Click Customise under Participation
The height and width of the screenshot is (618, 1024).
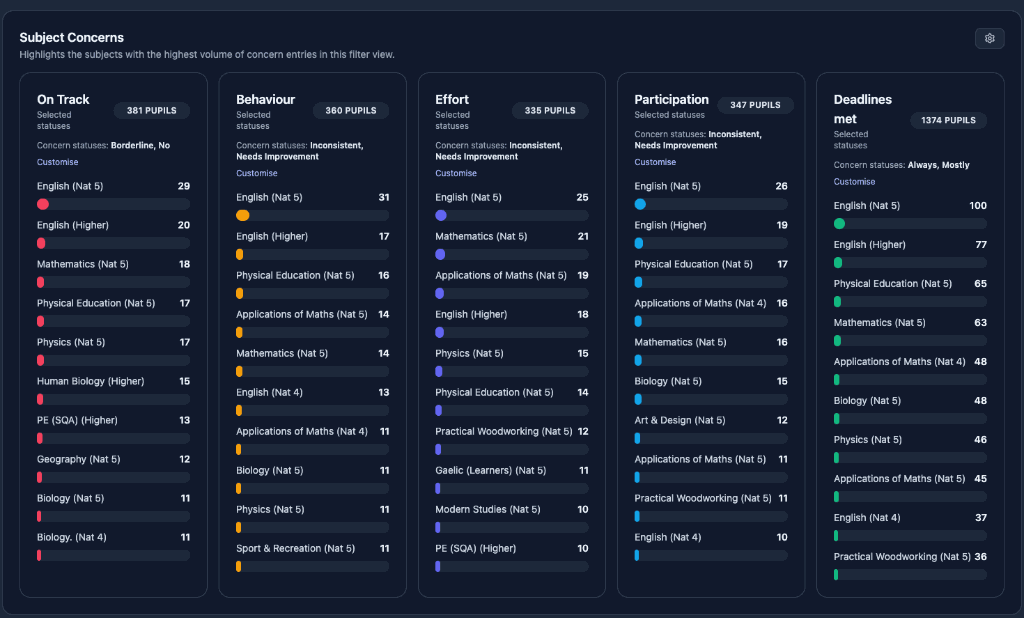pyautogui.click(x=655, y=162)
